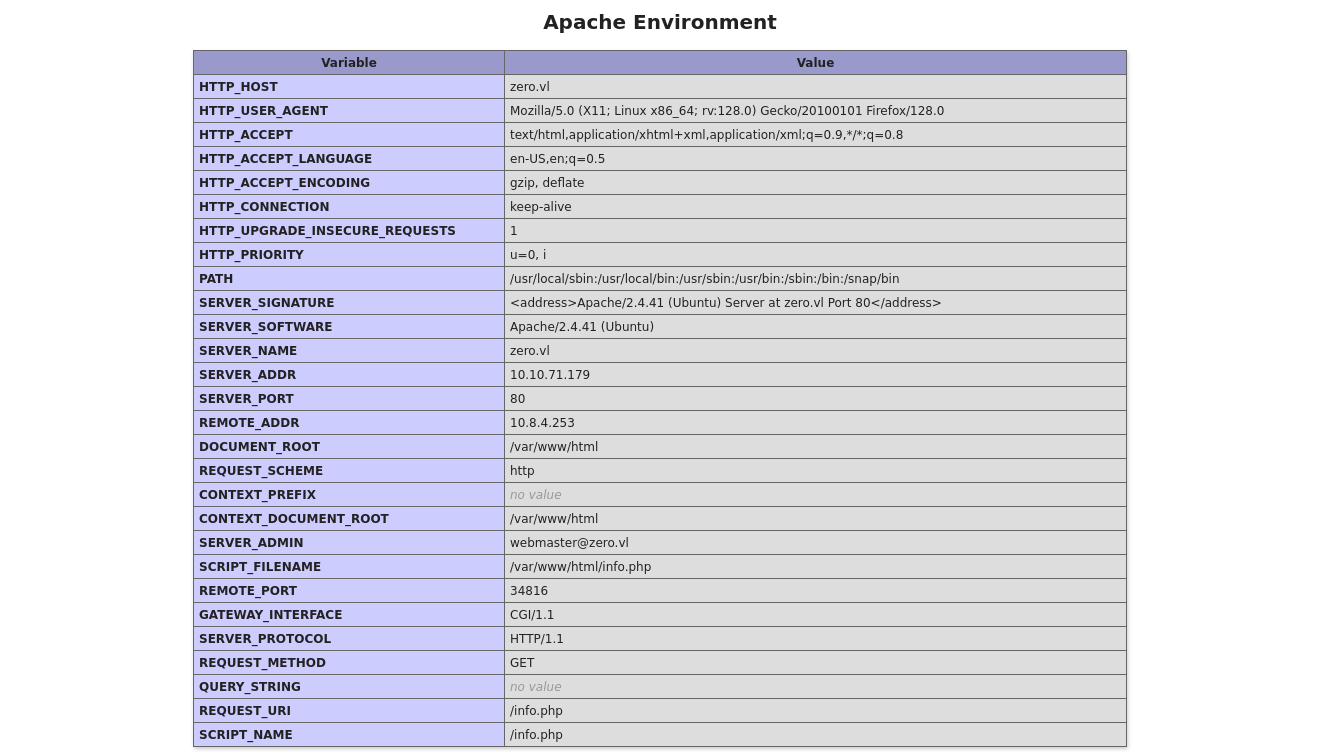Click the en-US,en;q=0.5 language value
Screen dimensions: 1318x754
[x=557, y=159]
